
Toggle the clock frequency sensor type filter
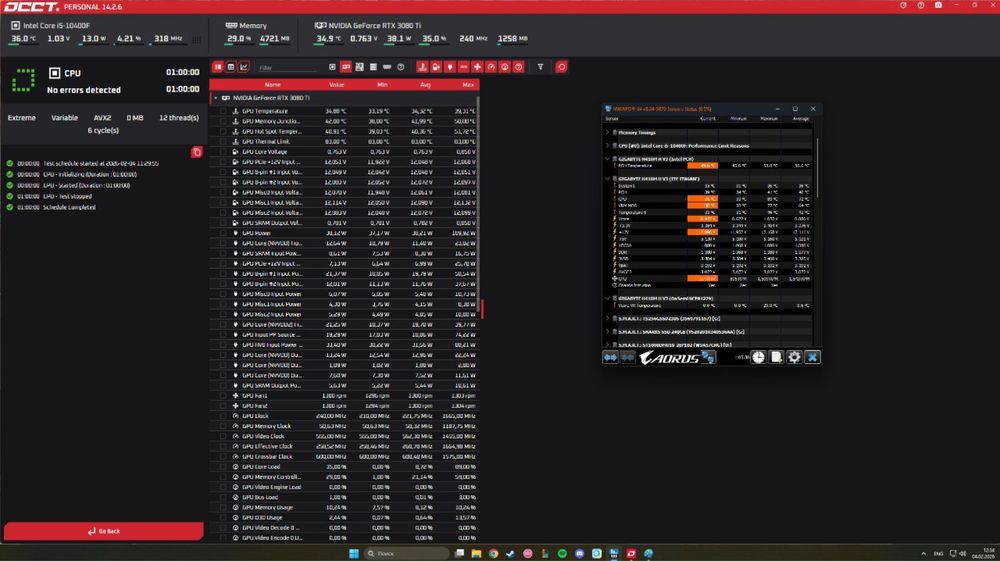(491, 67)
